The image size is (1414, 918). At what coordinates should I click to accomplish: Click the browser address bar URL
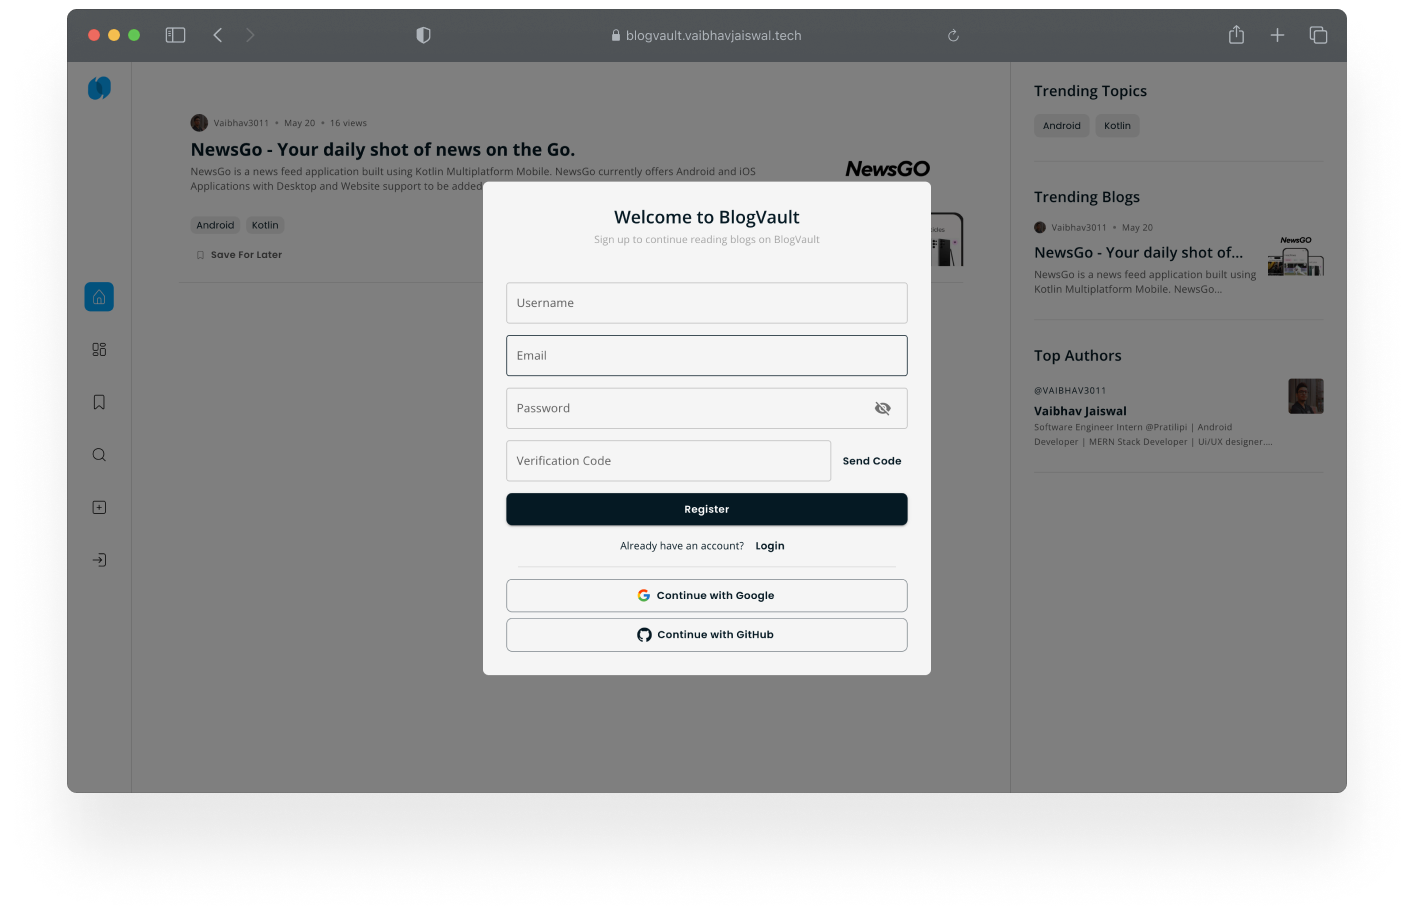[x=713, y=35]
